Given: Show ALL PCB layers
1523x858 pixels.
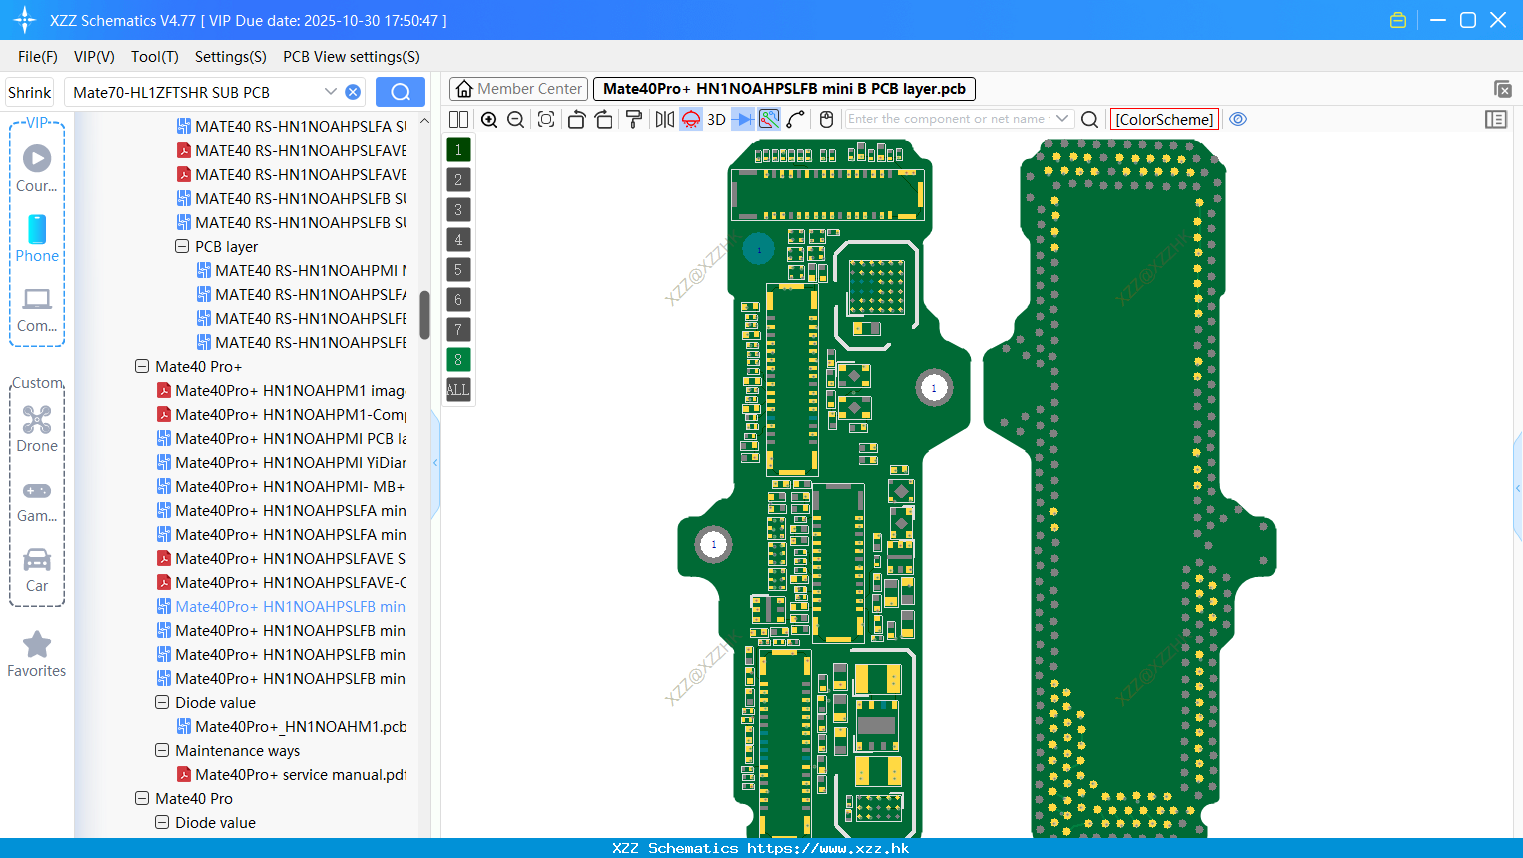Looking at the screenshot, I should pyautogui.click(x=458, y=389).
